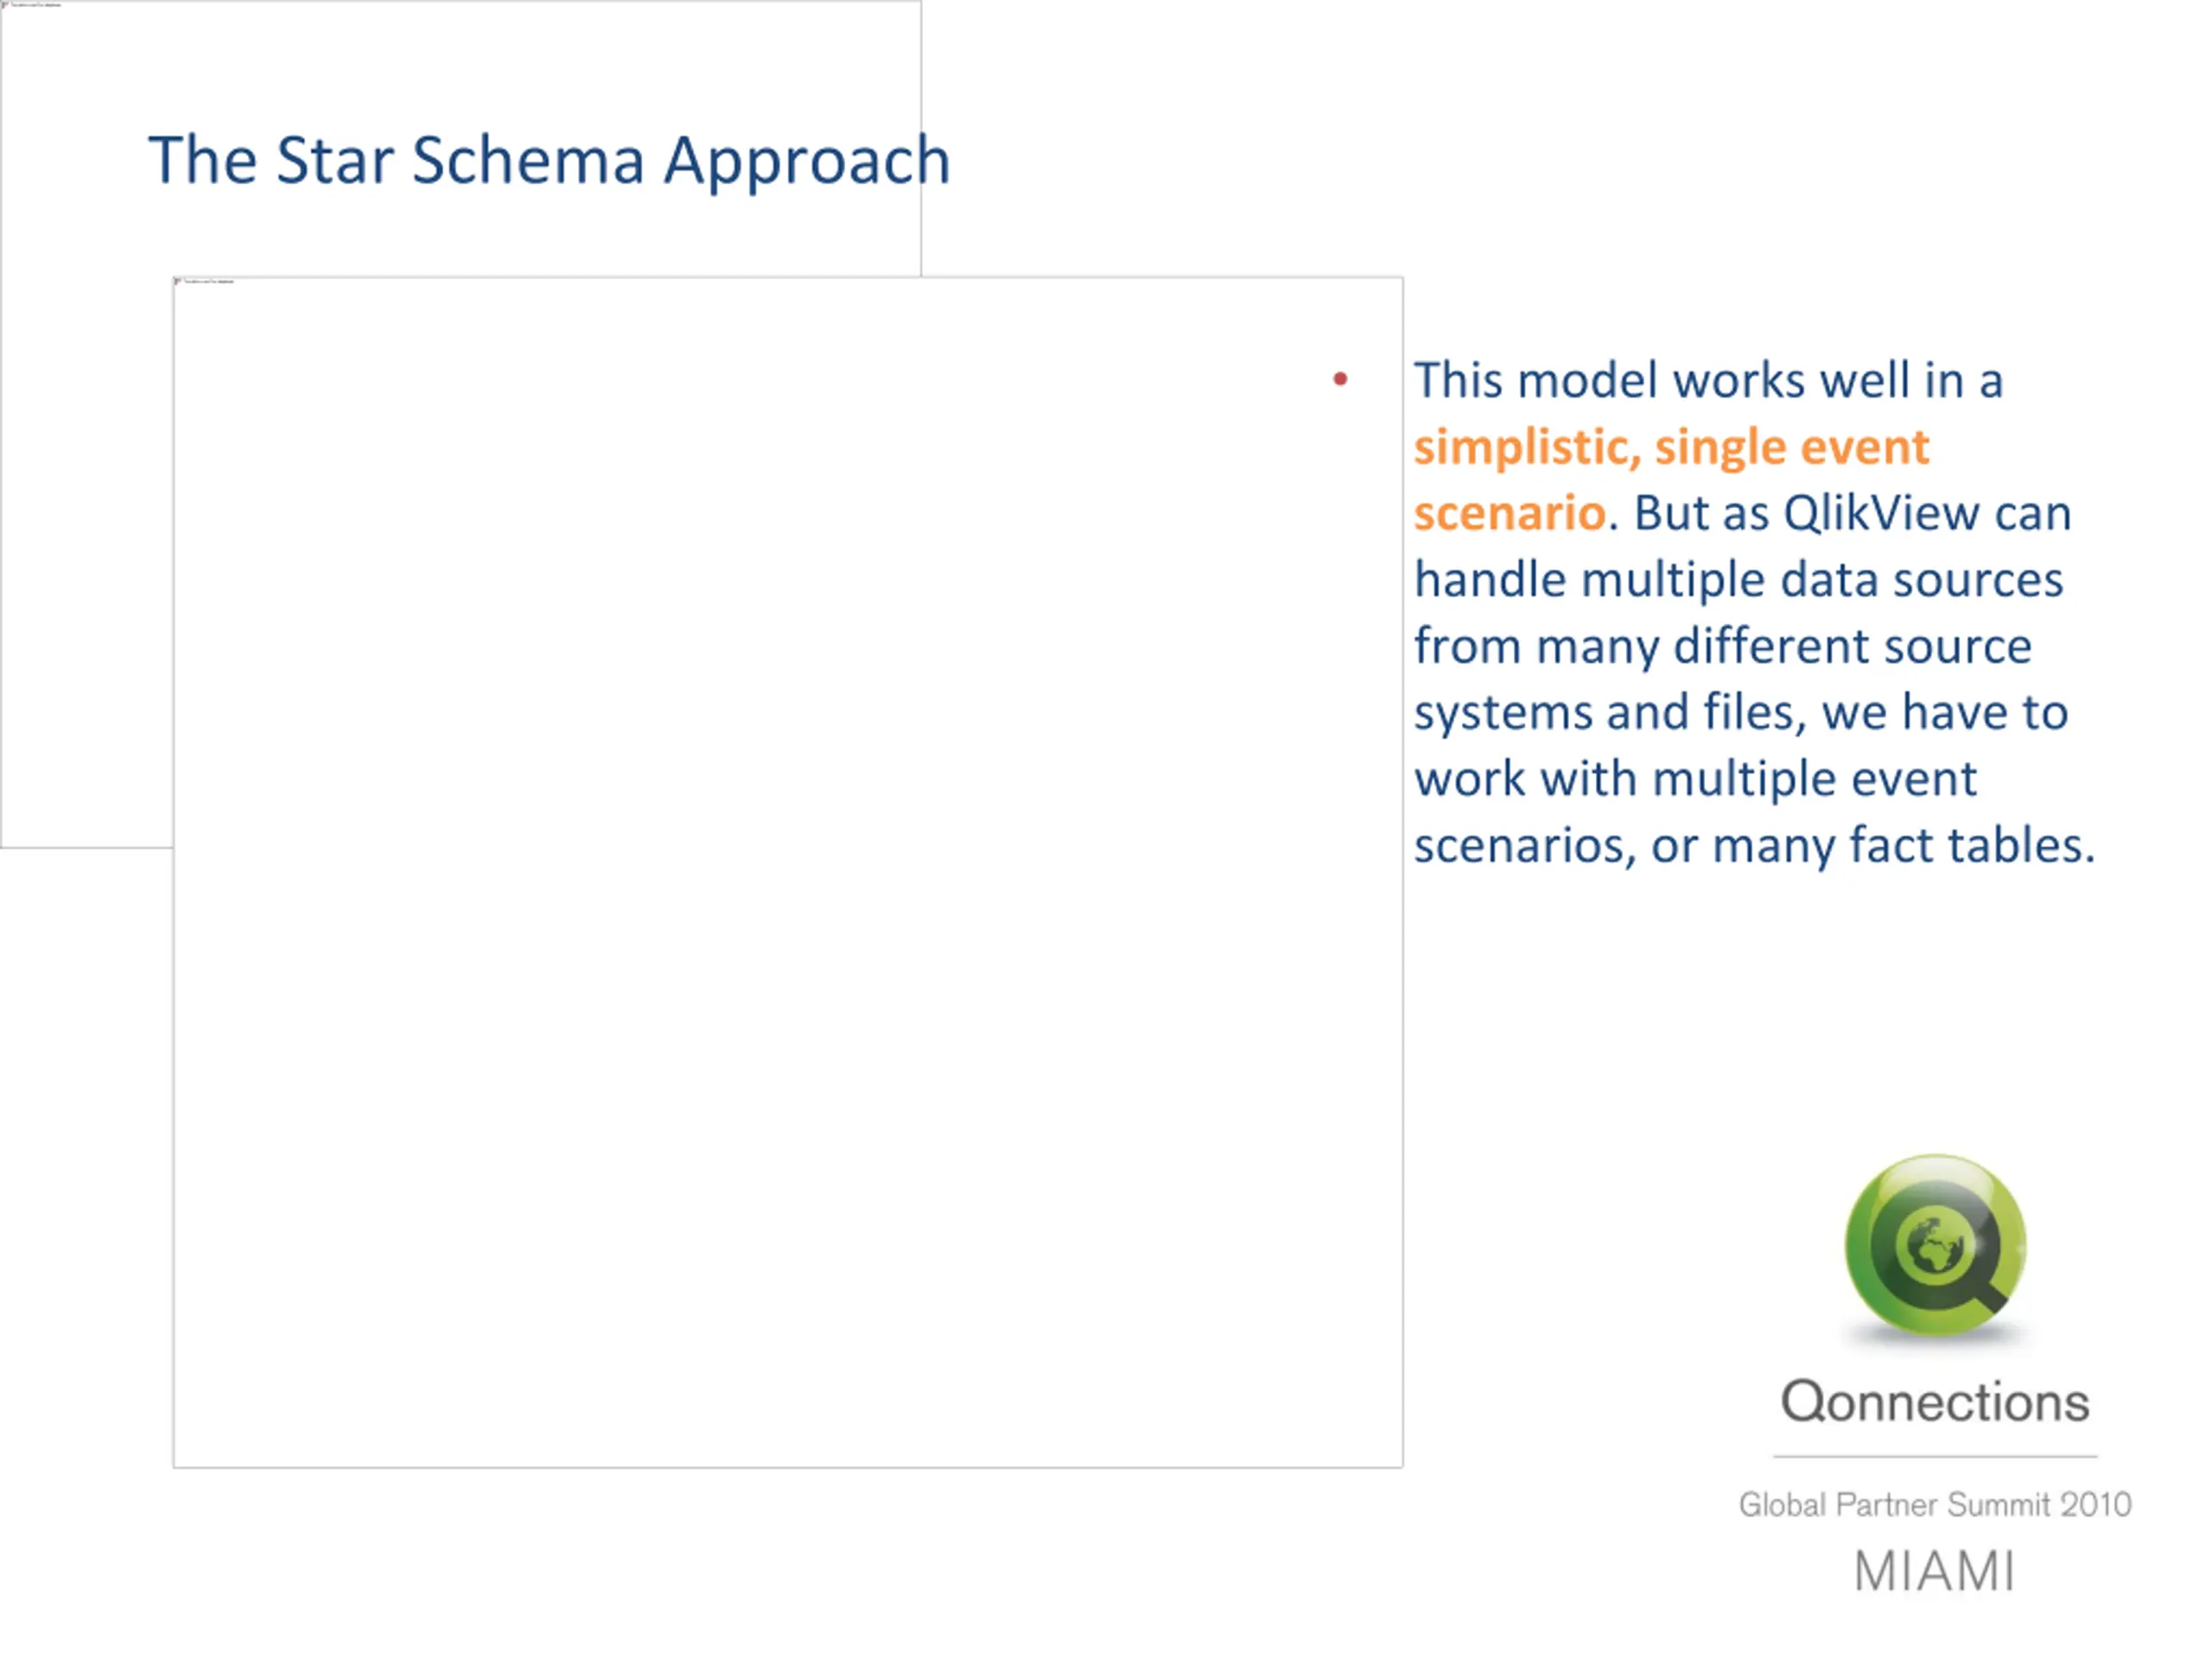Click the orange word 'scenario'
The width and height of the screenshot is (2212, 1659).
point(1510,513)
